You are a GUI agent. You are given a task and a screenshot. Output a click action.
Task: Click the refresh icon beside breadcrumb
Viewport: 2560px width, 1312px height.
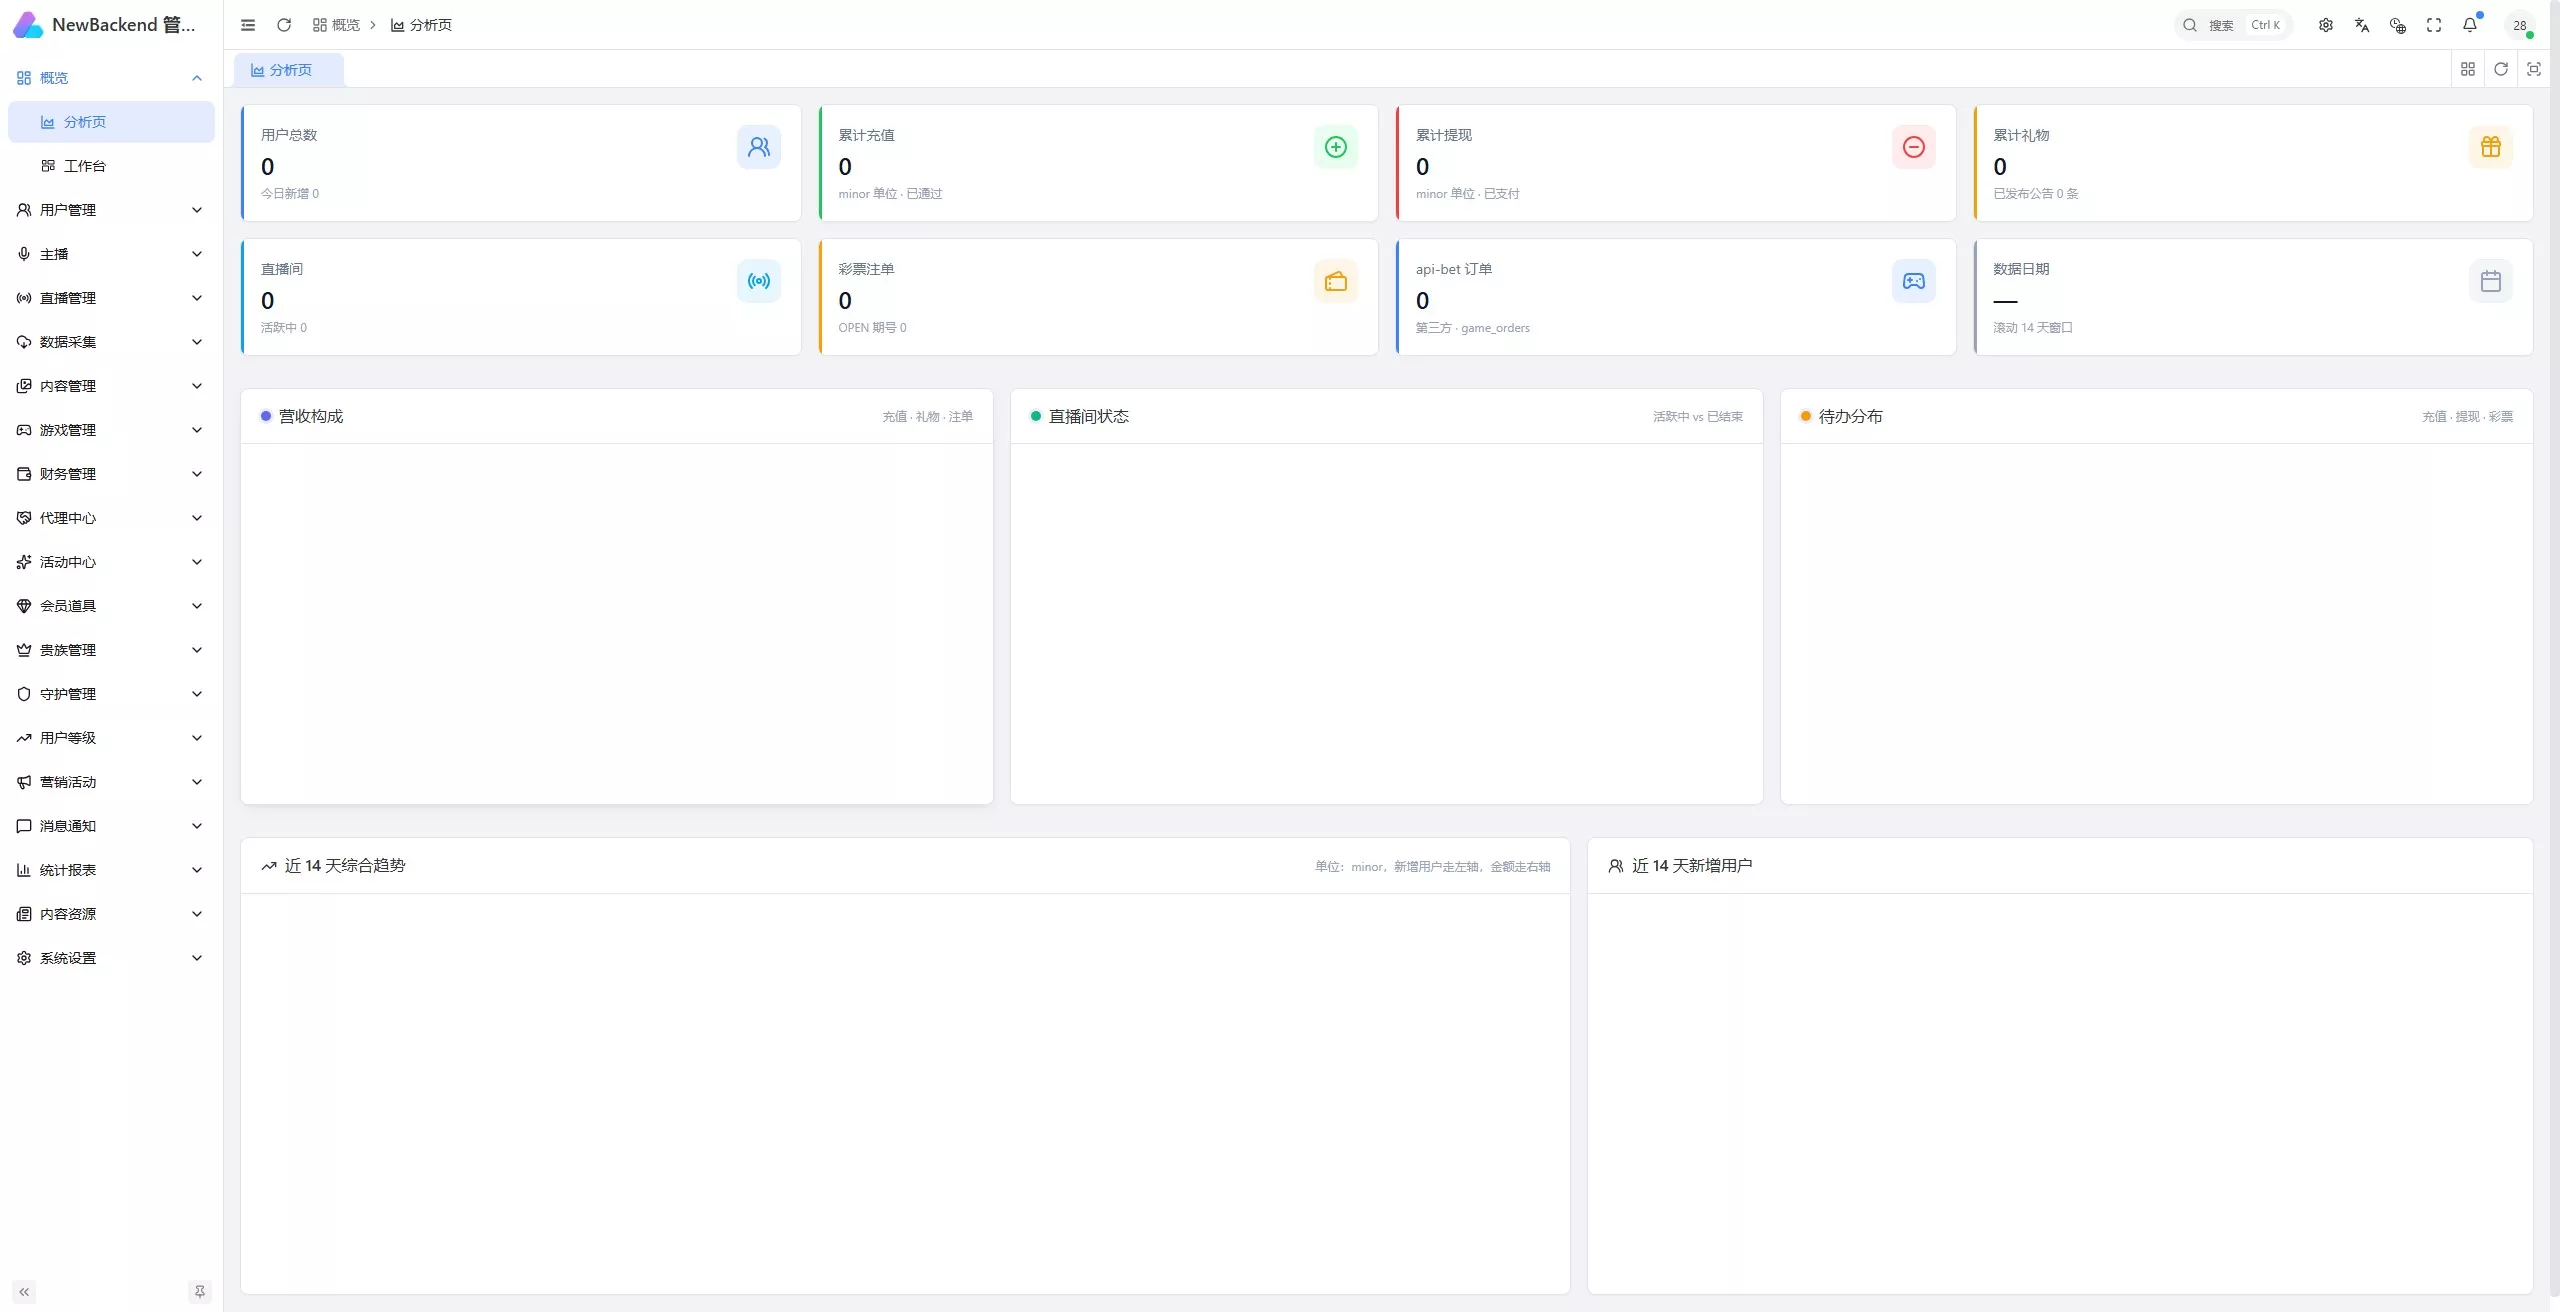coord(284,25)
